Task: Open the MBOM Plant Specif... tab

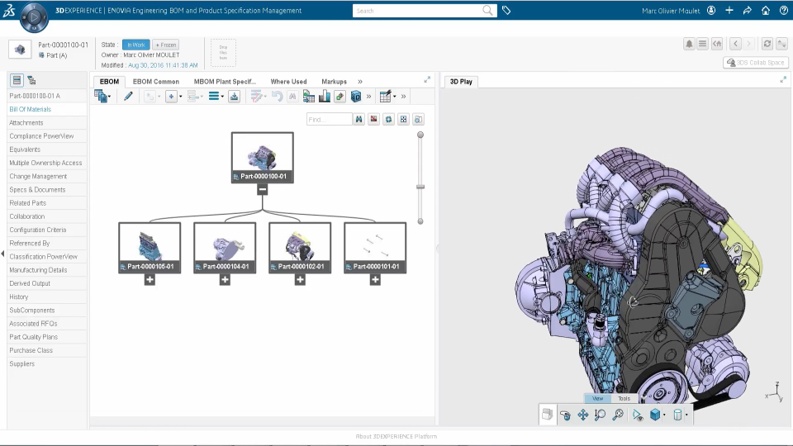Action: [x=225, y=81]
